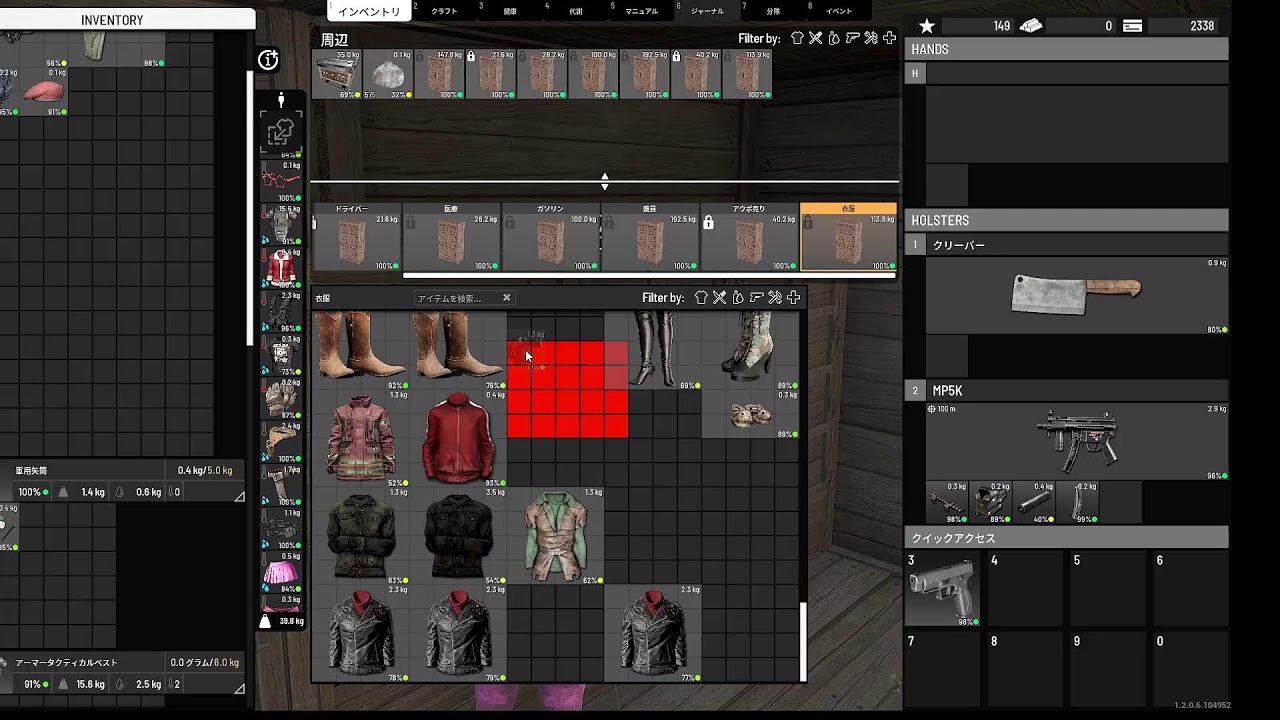Toggle medical filter in nearby panel
The height and width of the screenshot is (720, 1280).
889,38
